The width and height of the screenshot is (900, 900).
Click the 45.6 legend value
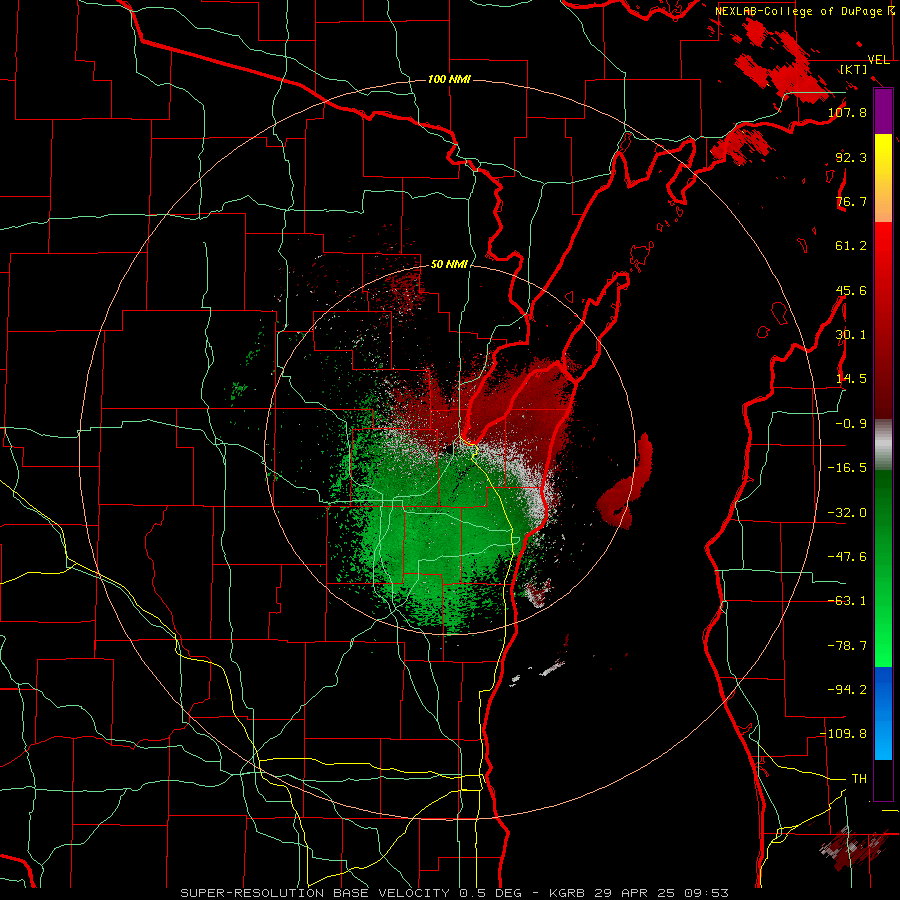coord(851,290)
